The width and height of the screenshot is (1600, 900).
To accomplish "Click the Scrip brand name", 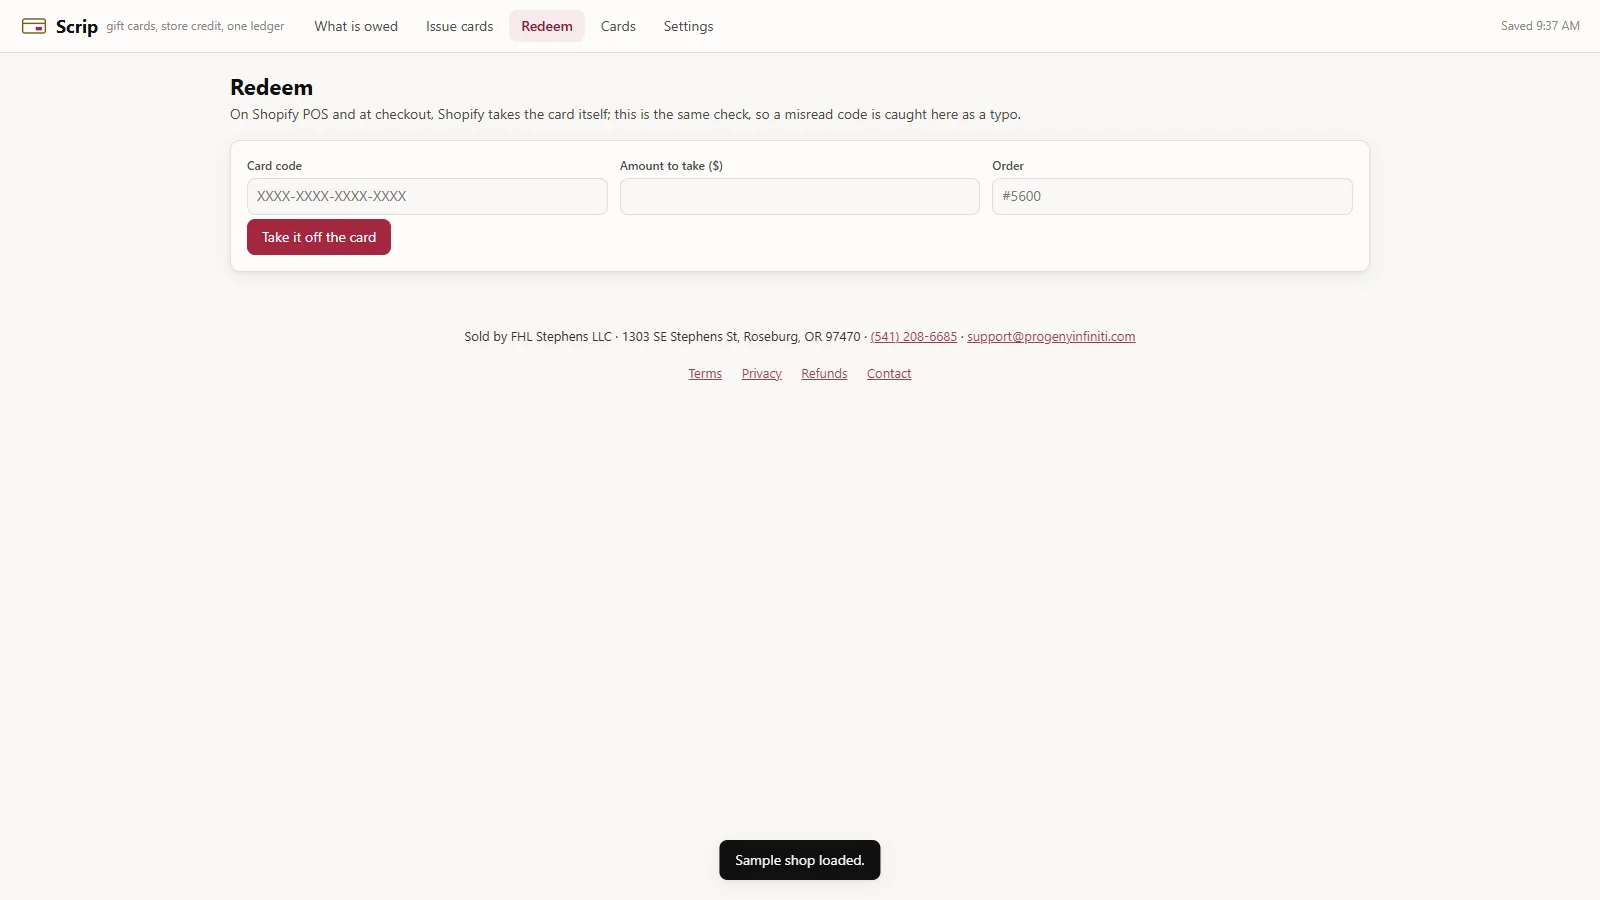I will point(77,26).
